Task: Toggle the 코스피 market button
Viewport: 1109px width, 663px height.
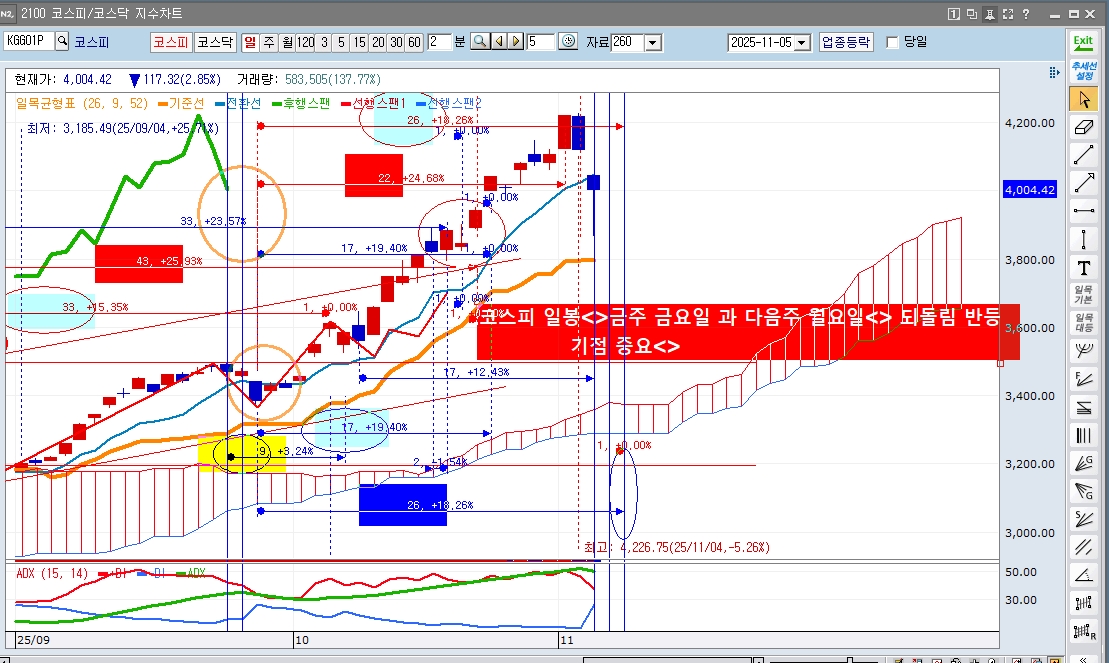Action: pyautogui.click(x=170, y=42)
